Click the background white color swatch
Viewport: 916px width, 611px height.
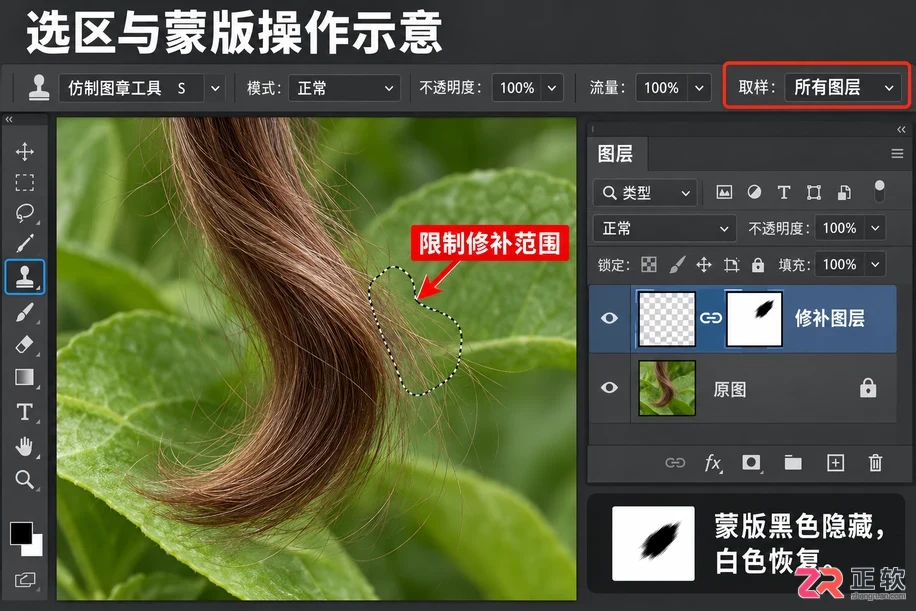[x=34, y=547]
